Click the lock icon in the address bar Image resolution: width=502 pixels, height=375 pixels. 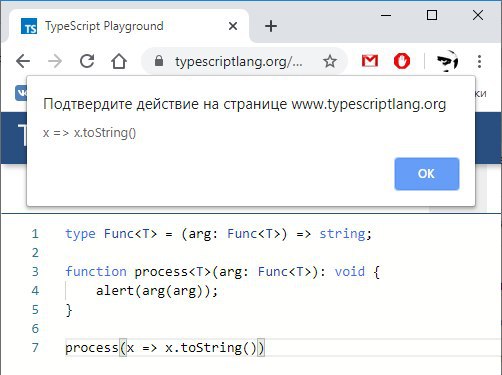pos(159,61)
